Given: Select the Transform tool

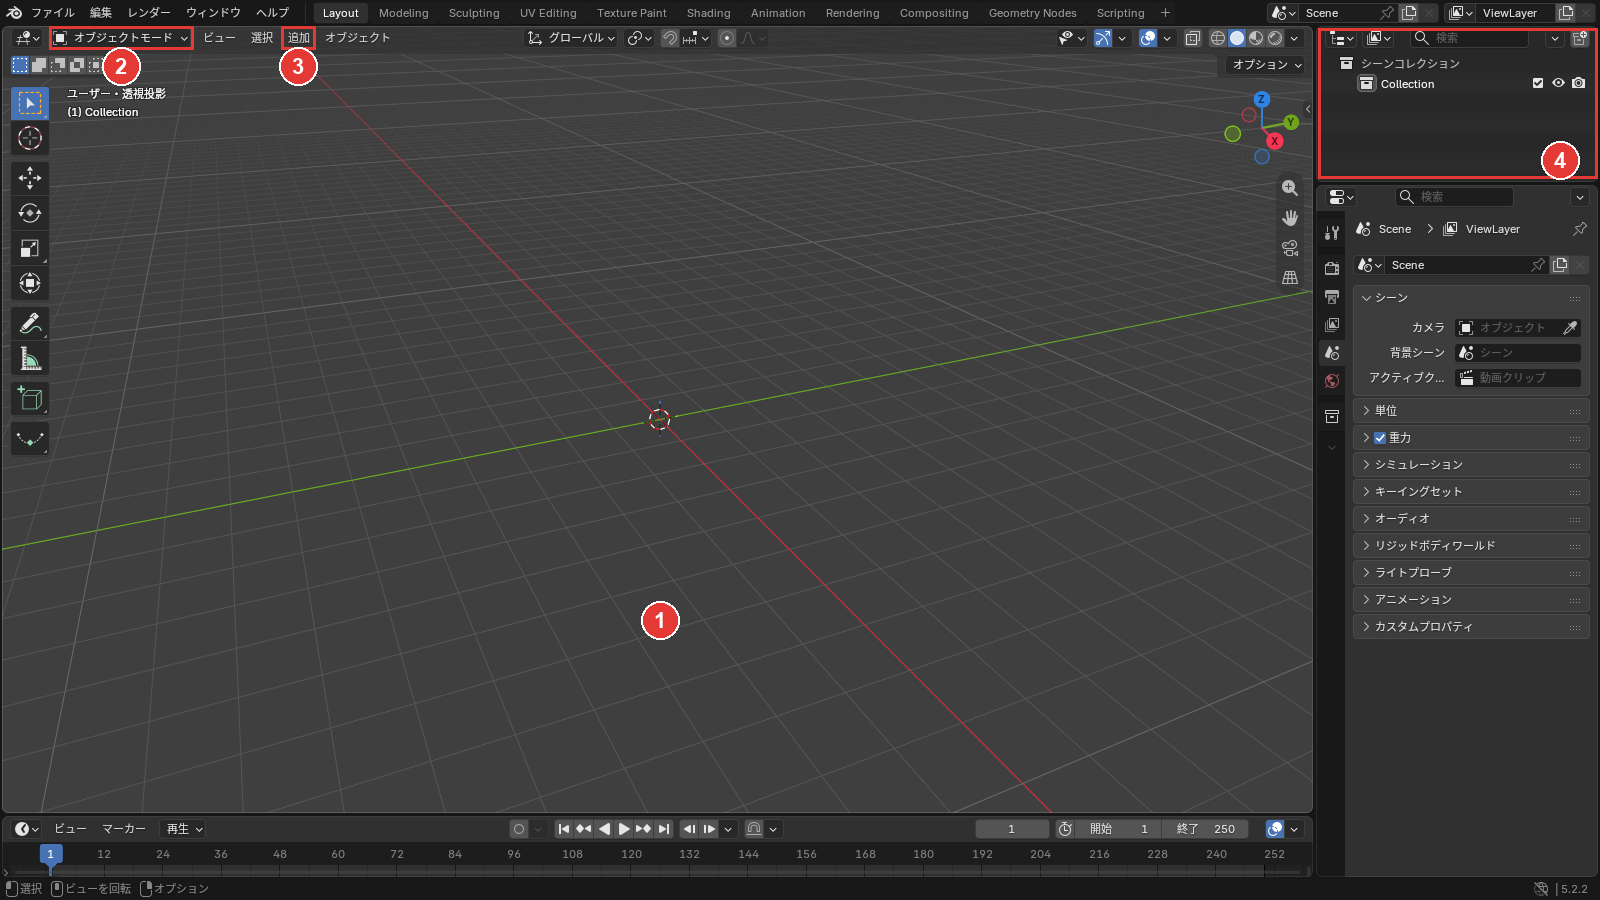Looking at the screenshot, I should (x=30, y=283).
